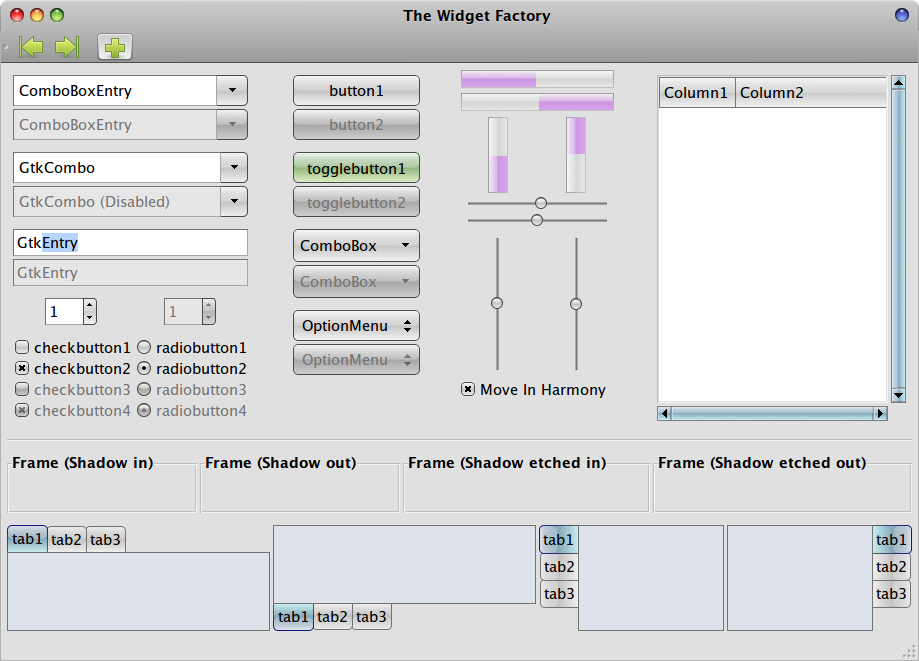This screenshot has height=661, width=919.
Task: Click into the GtkCombo text field
Action: coord(117,168)
